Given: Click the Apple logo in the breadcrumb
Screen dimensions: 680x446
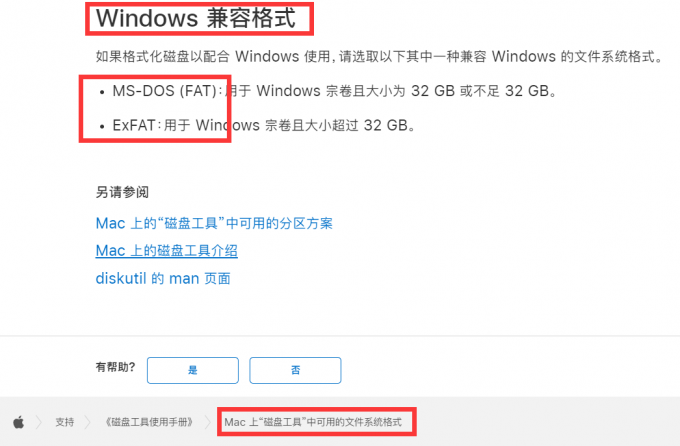Looking at the screenshot, I should click(19, 422).
